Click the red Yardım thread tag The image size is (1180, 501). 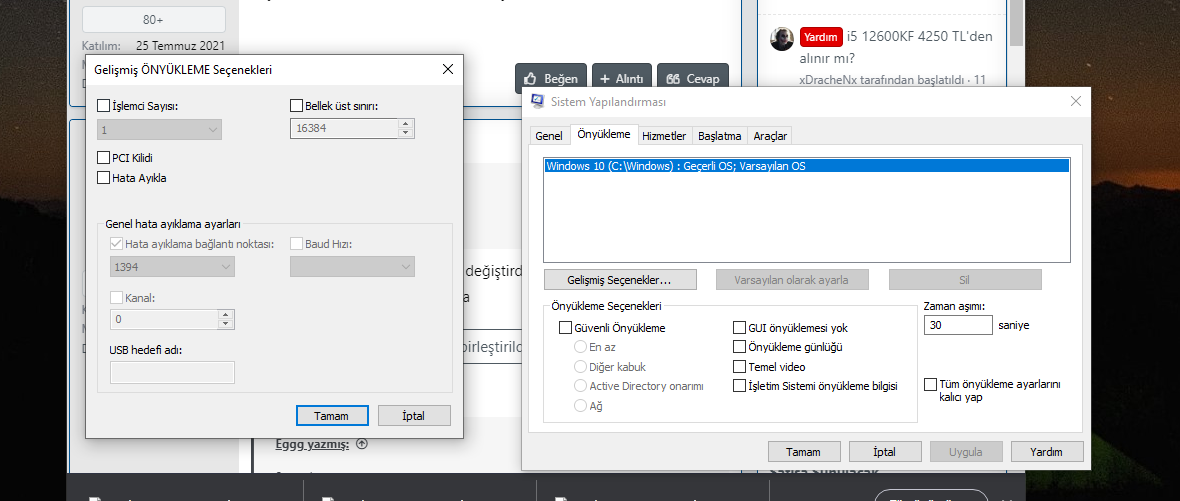(821, 36)
